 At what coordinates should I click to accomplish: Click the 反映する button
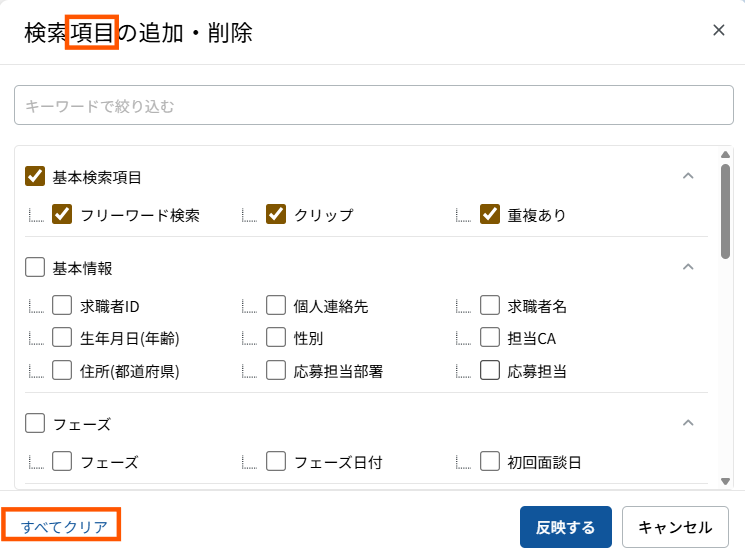[x=565, y=527]
